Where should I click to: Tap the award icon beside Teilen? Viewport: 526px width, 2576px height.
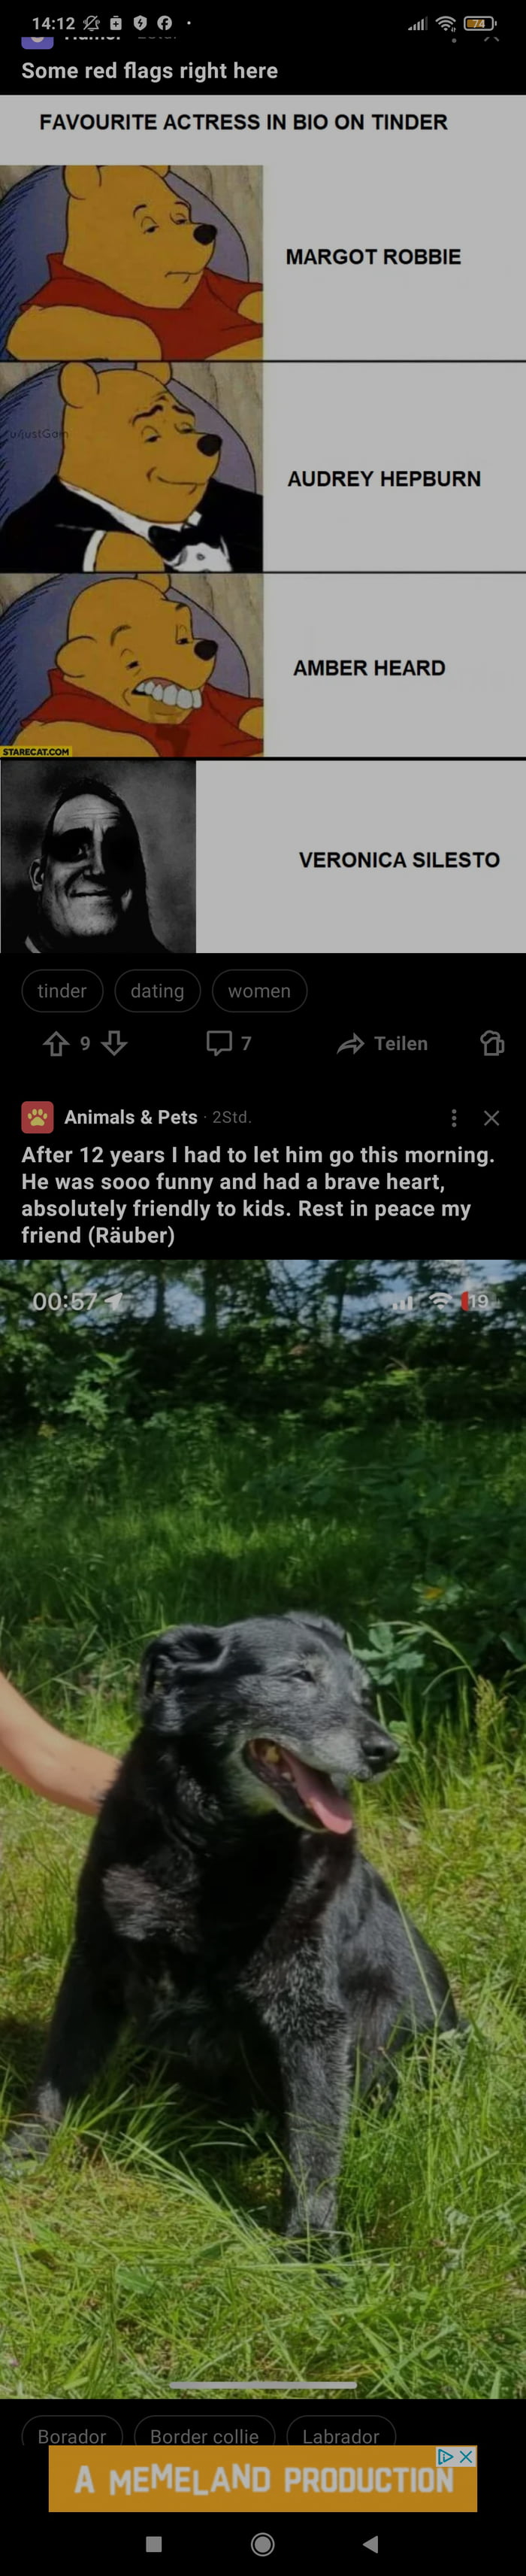point(492,1043)
